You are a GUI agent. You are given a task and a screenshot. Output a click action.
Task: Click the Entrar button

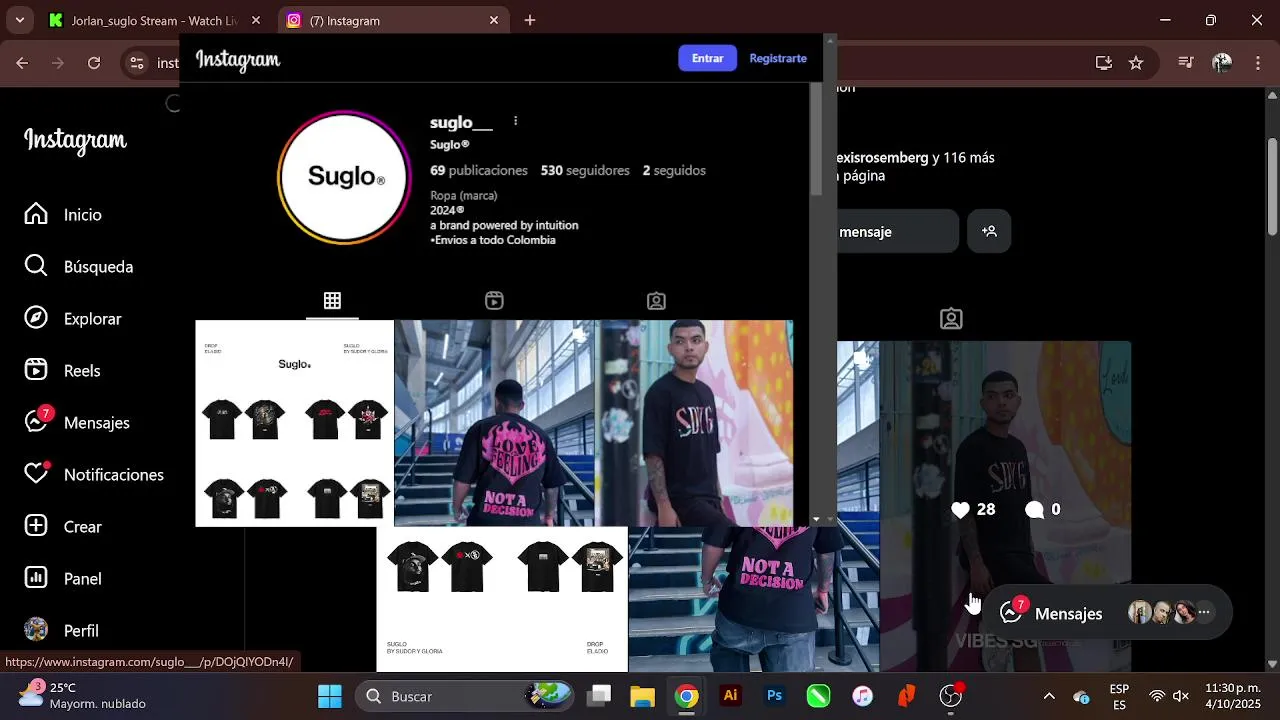click(x=707, y=58)
